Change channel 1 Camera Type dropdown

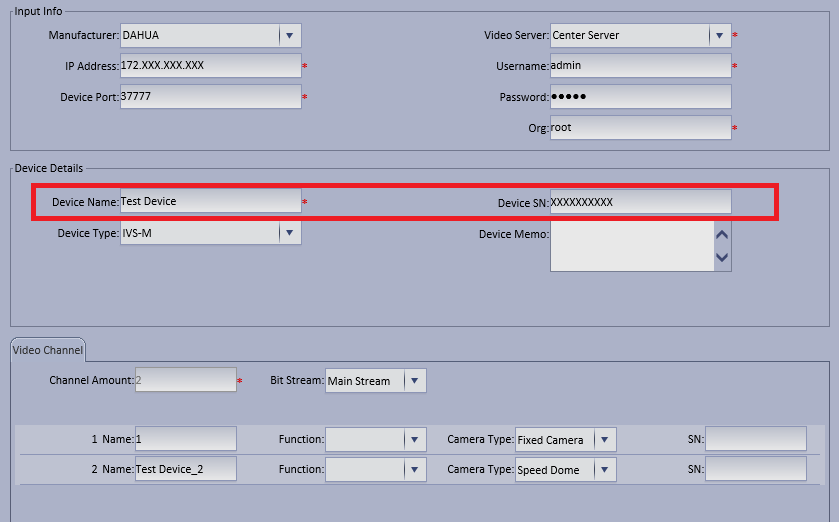603,440
